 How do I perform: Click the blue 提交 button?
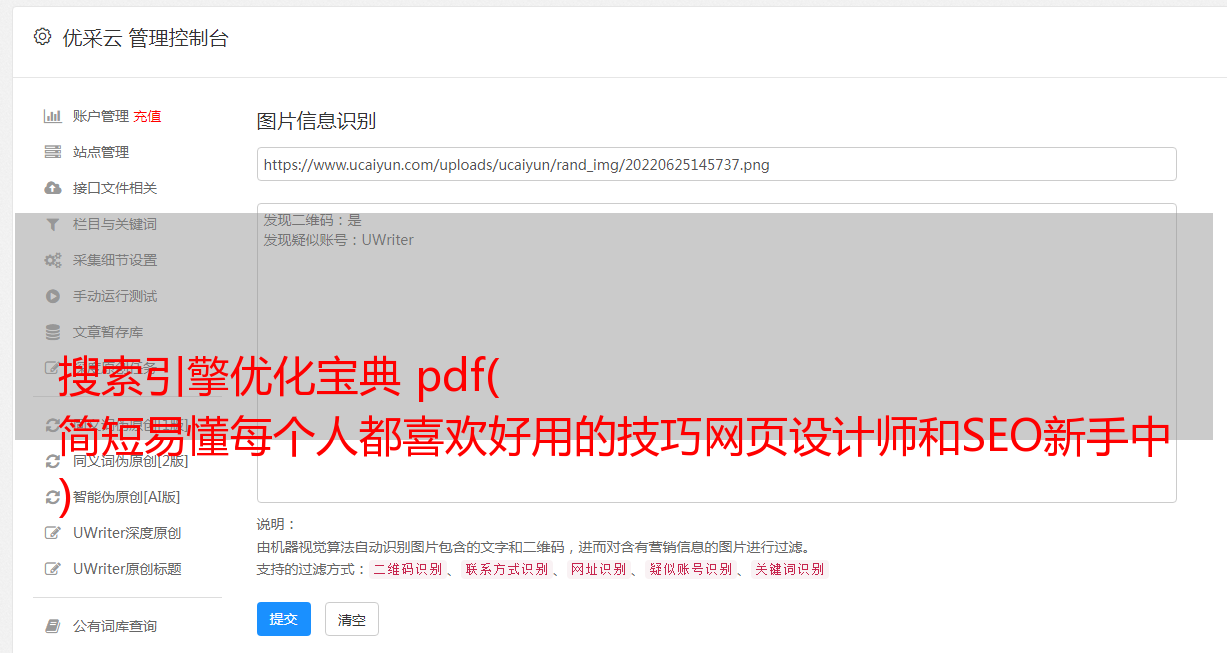click(284, 619)
